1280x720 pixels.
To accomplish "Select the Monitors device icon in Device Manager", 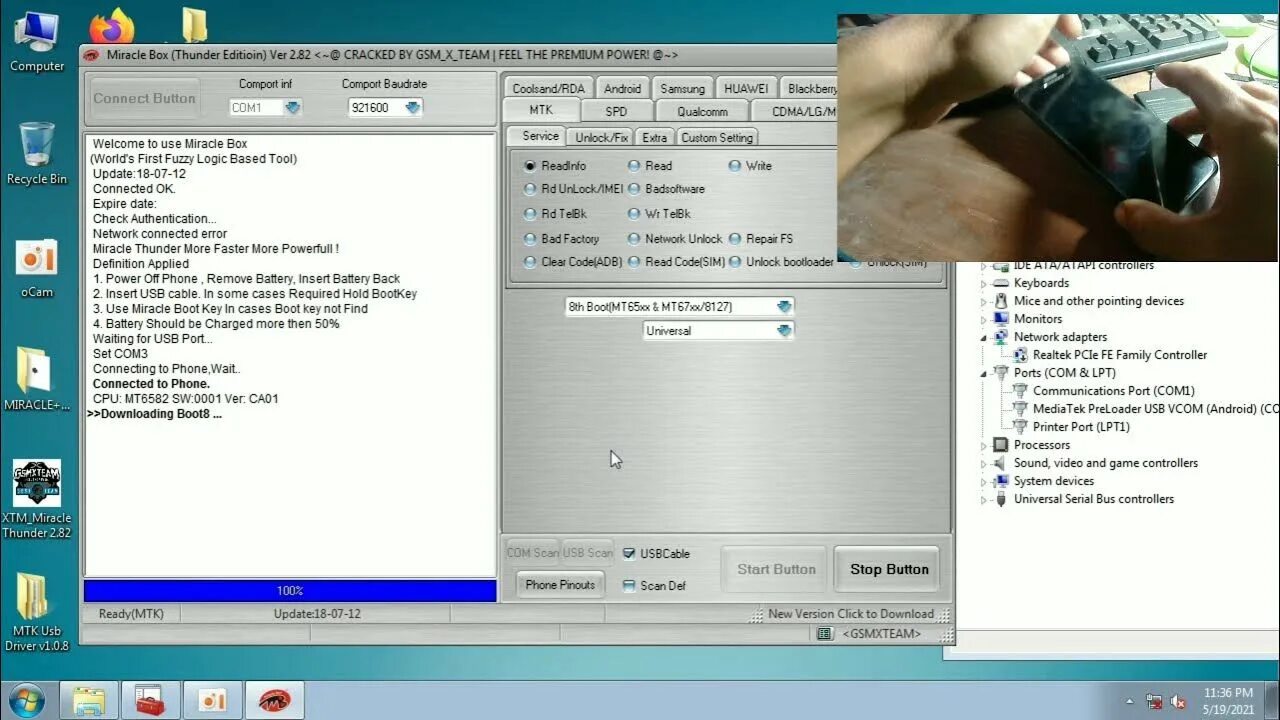I will pos(1001,319).
